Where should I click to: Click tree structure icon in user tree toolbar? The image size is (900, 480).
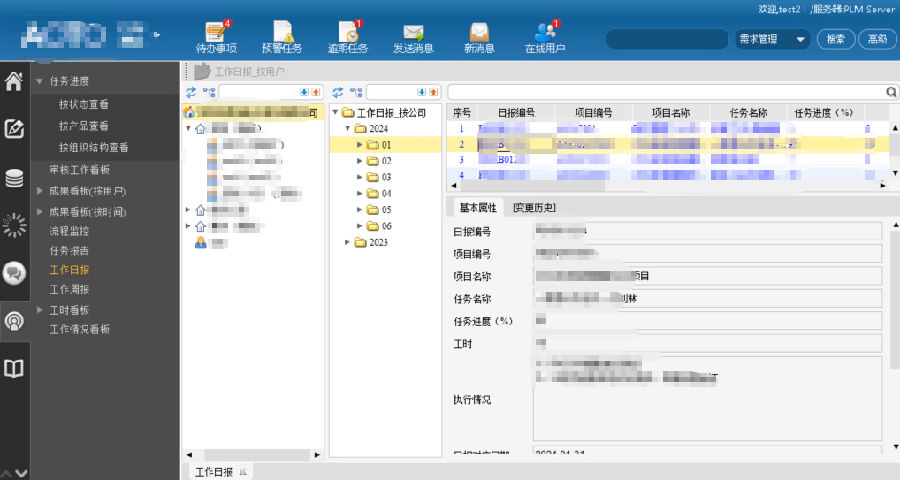209,92
